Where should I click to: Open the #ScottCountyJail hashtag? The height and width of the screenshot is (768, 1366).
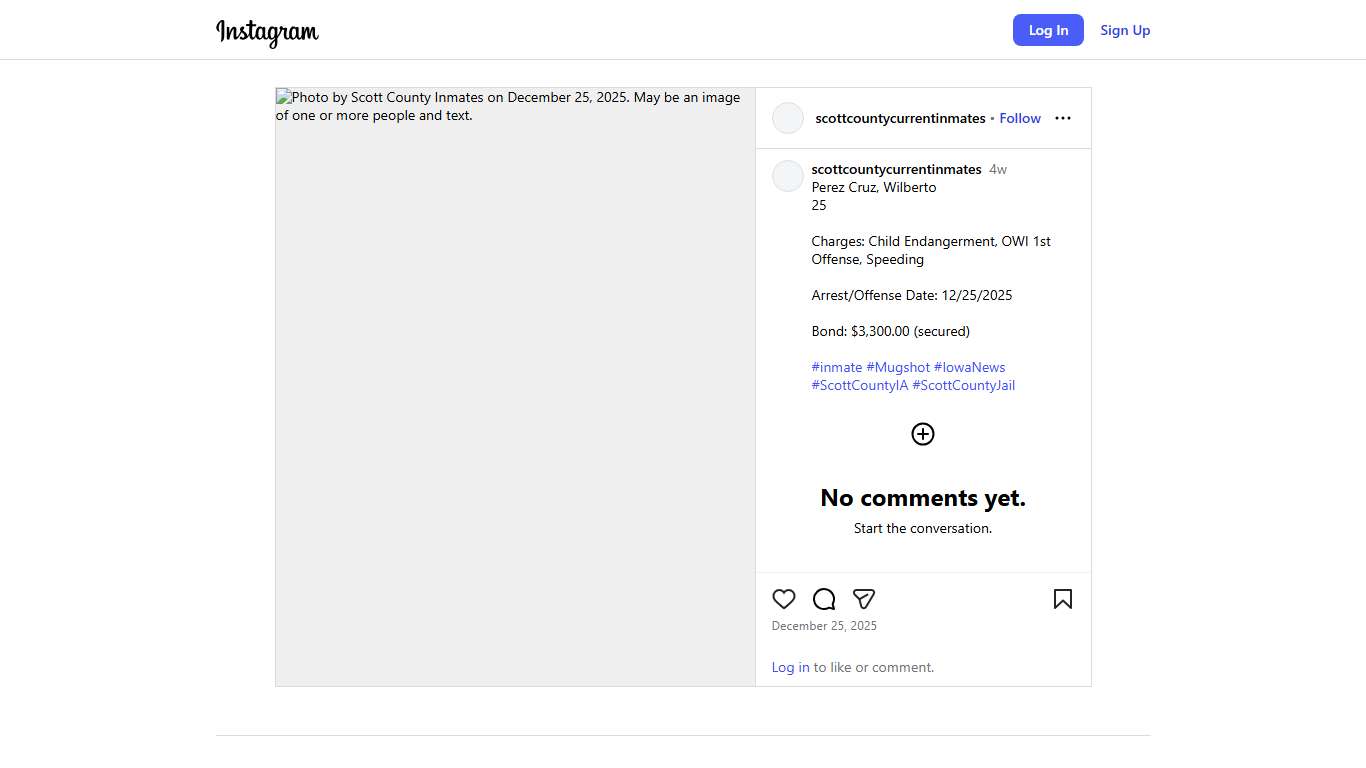963,385
